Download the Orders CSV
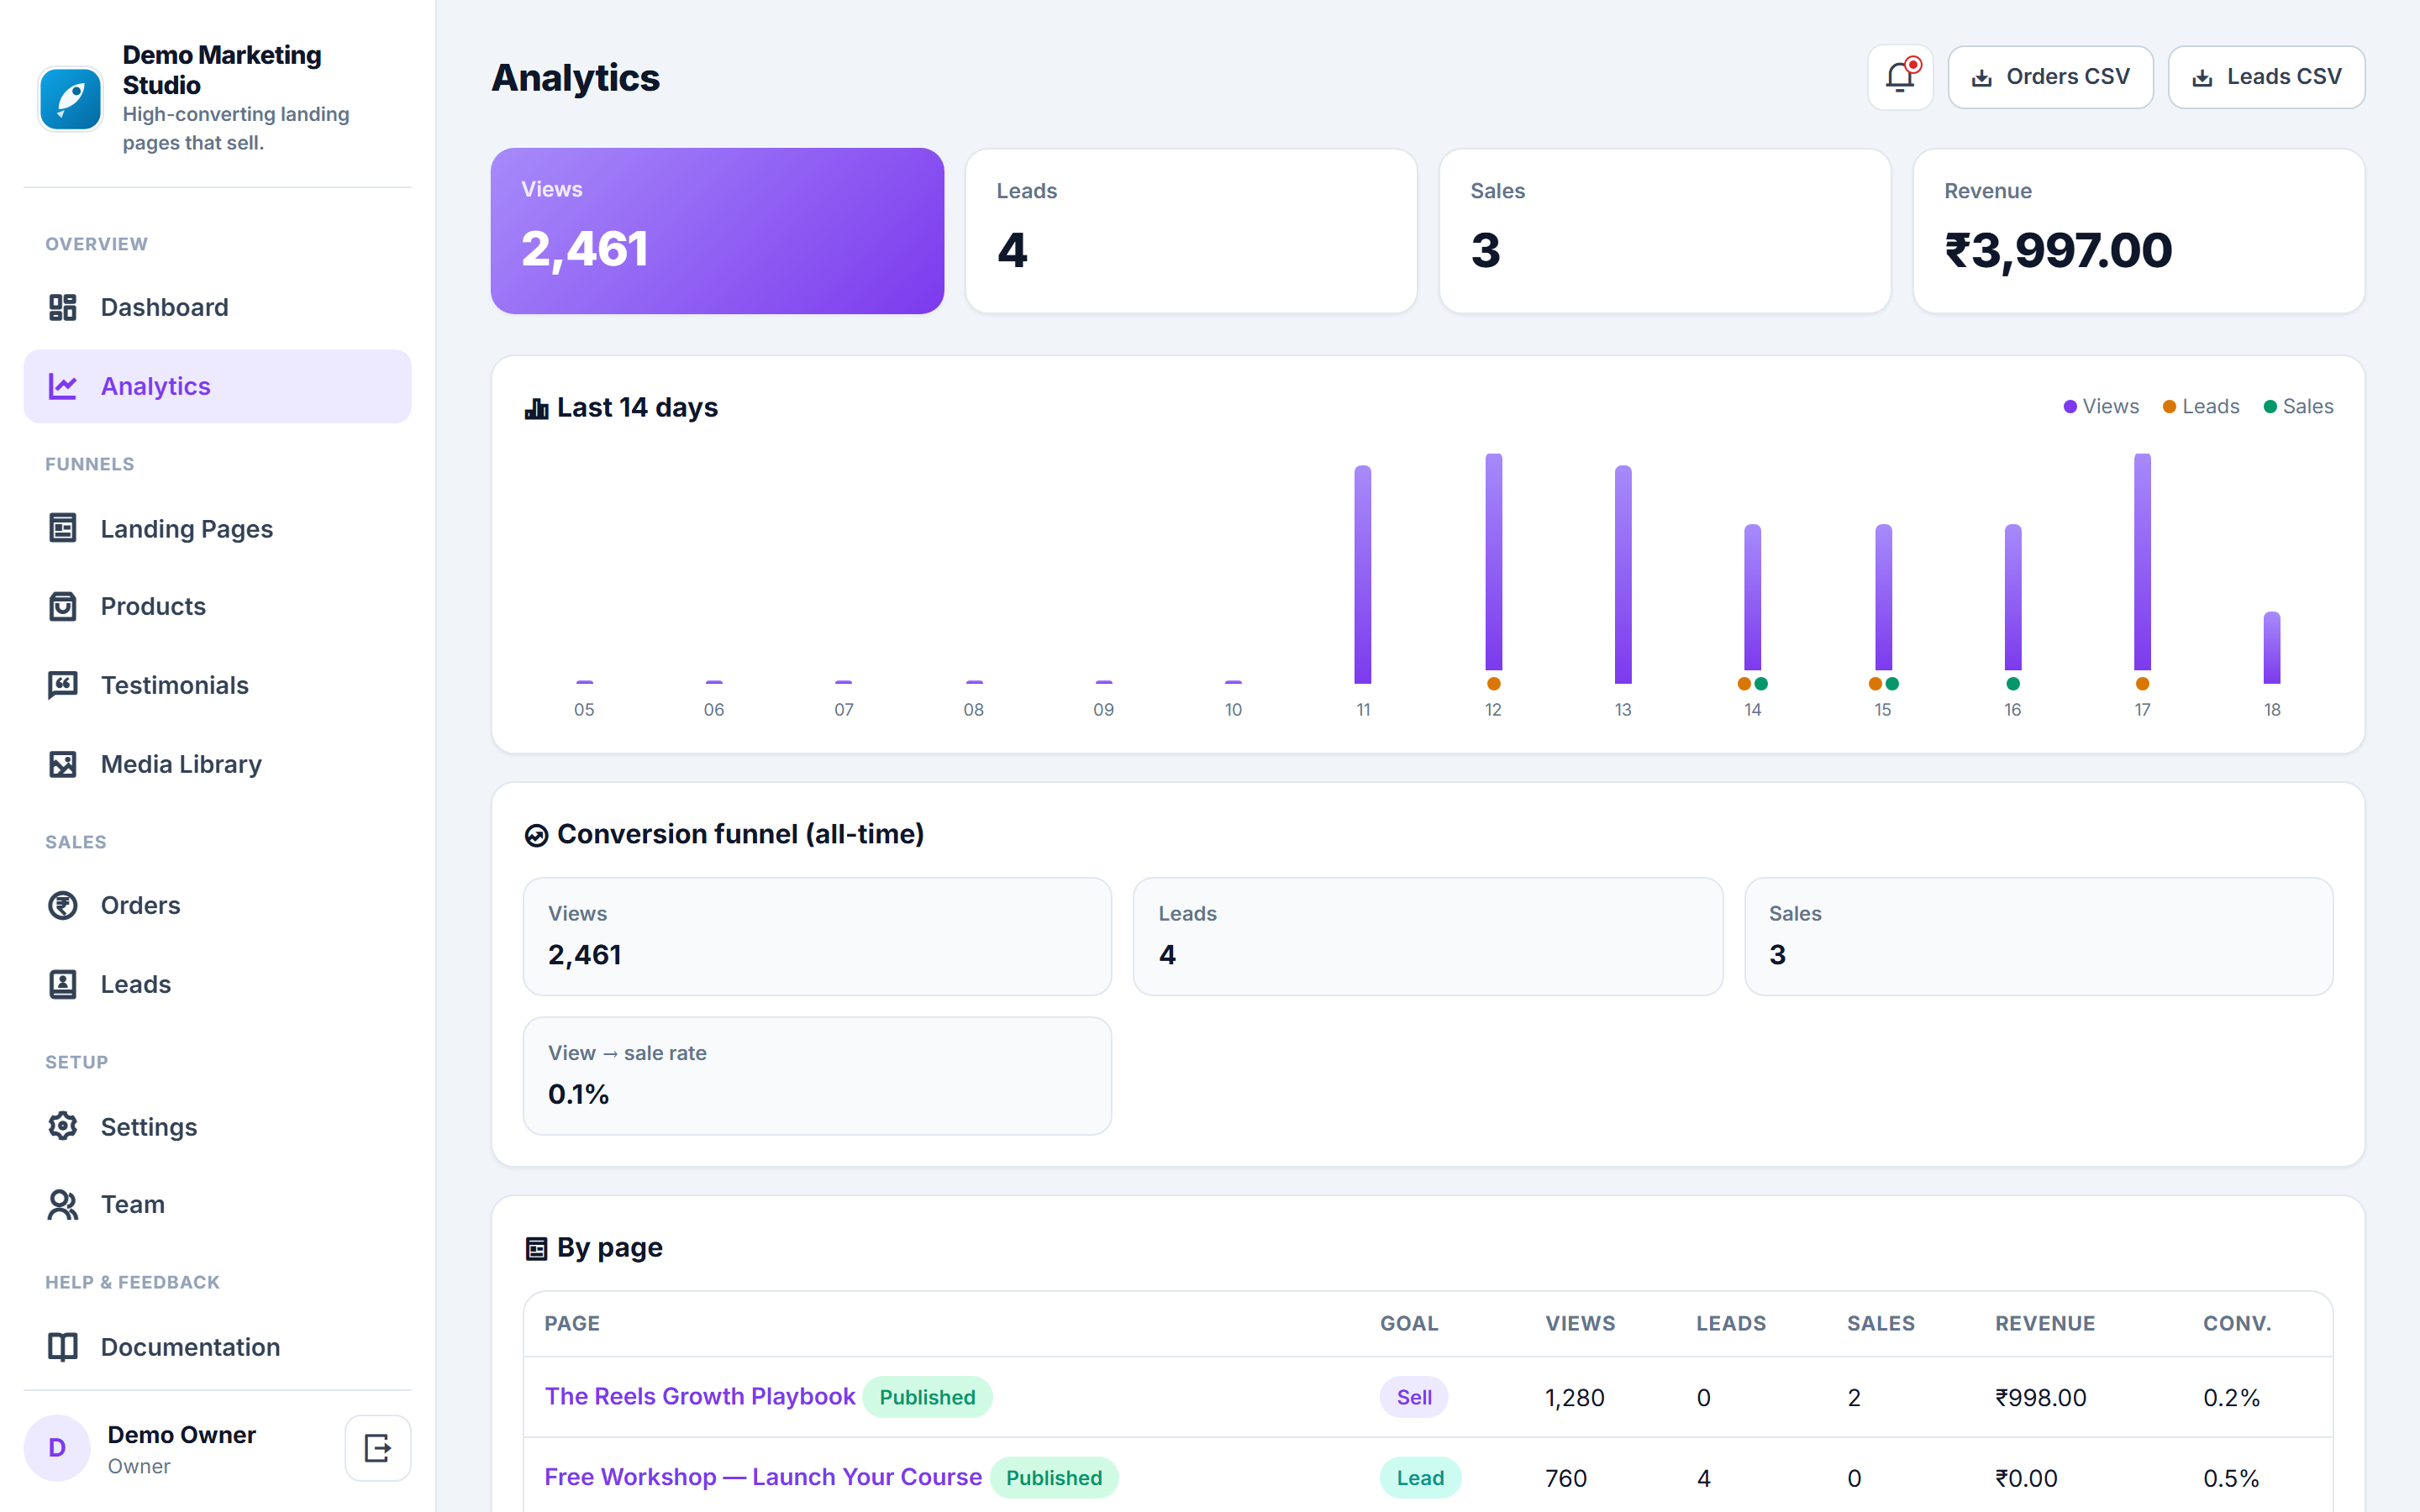Image resolution: width=2420 pixels, height=1512 pixels. [x=2050, y=77]
